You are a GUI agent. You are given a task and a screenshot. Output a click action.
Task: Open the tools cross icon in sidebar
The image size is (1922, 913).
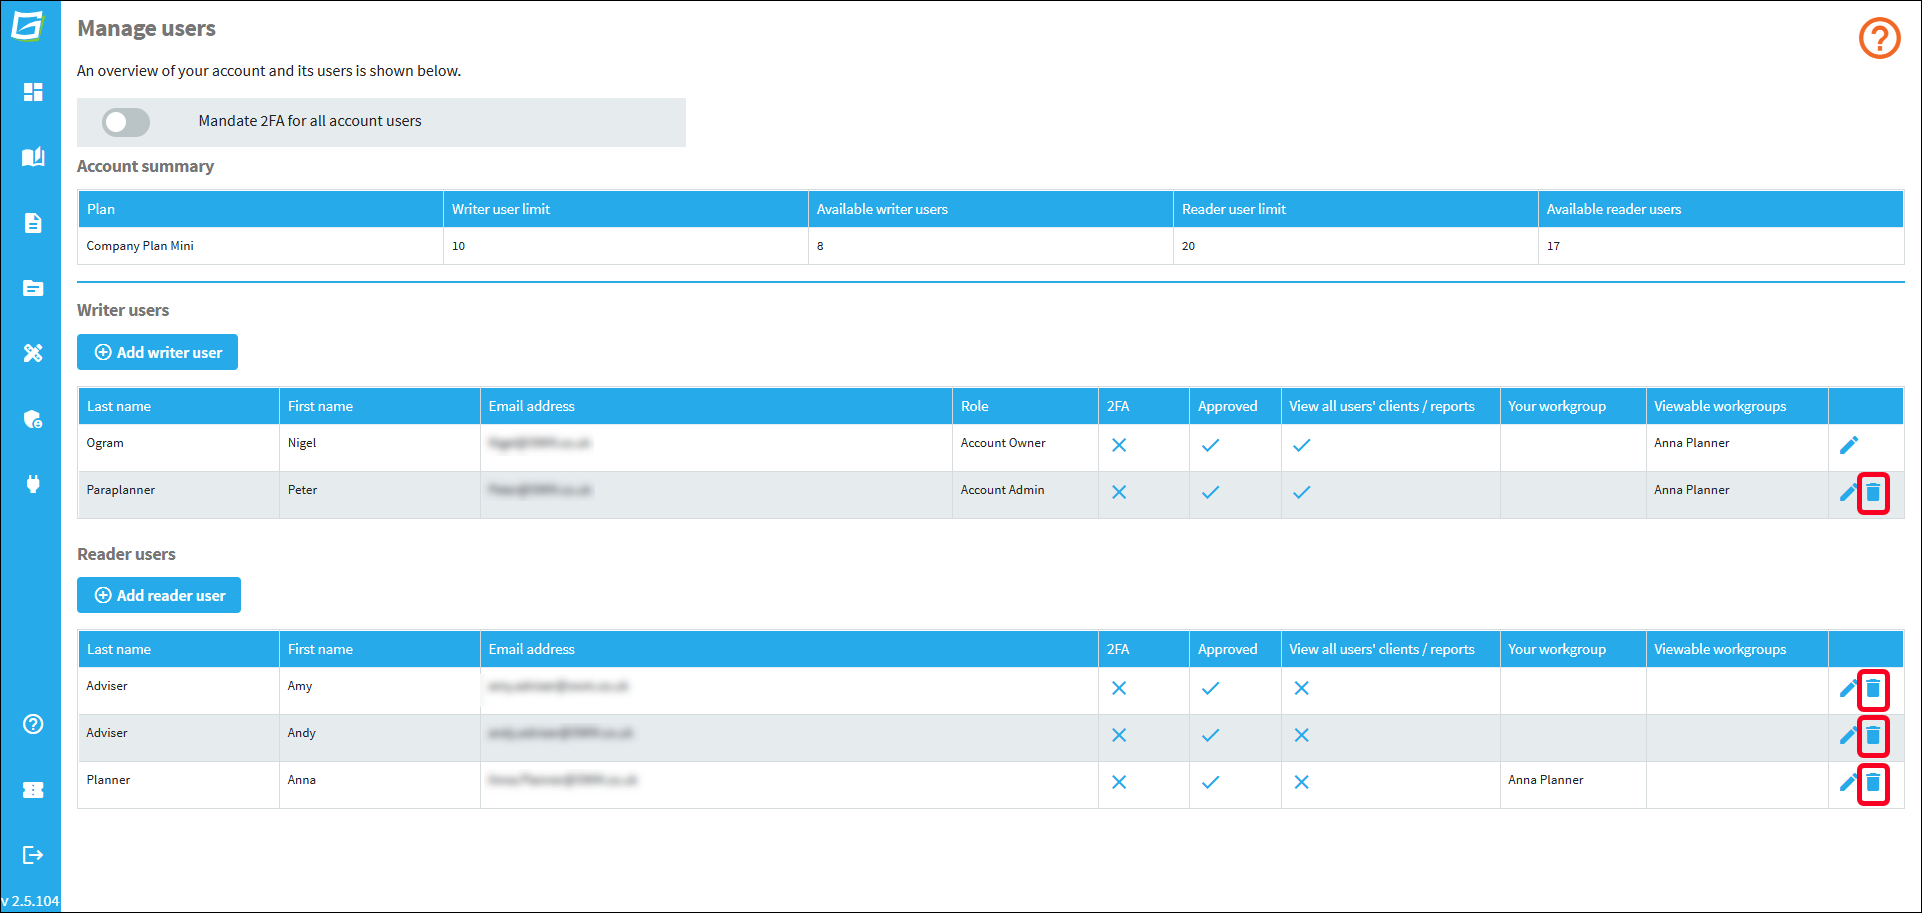[33, 353]
